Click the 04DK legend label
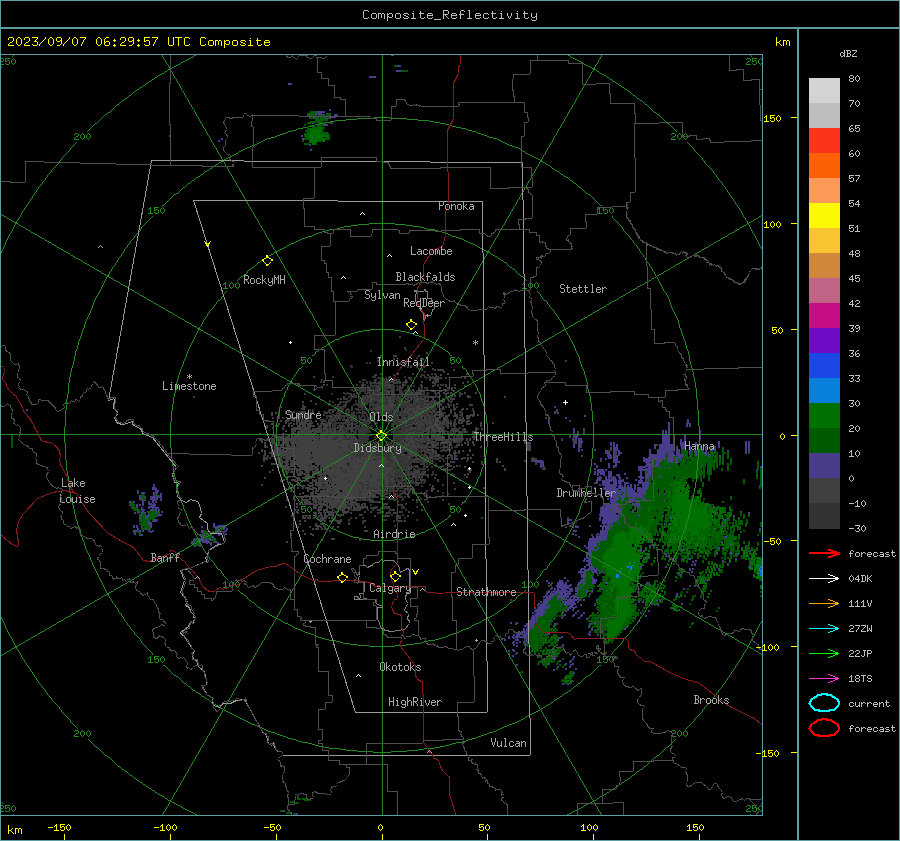The image size is (900, 841). (x=860, y=579)
